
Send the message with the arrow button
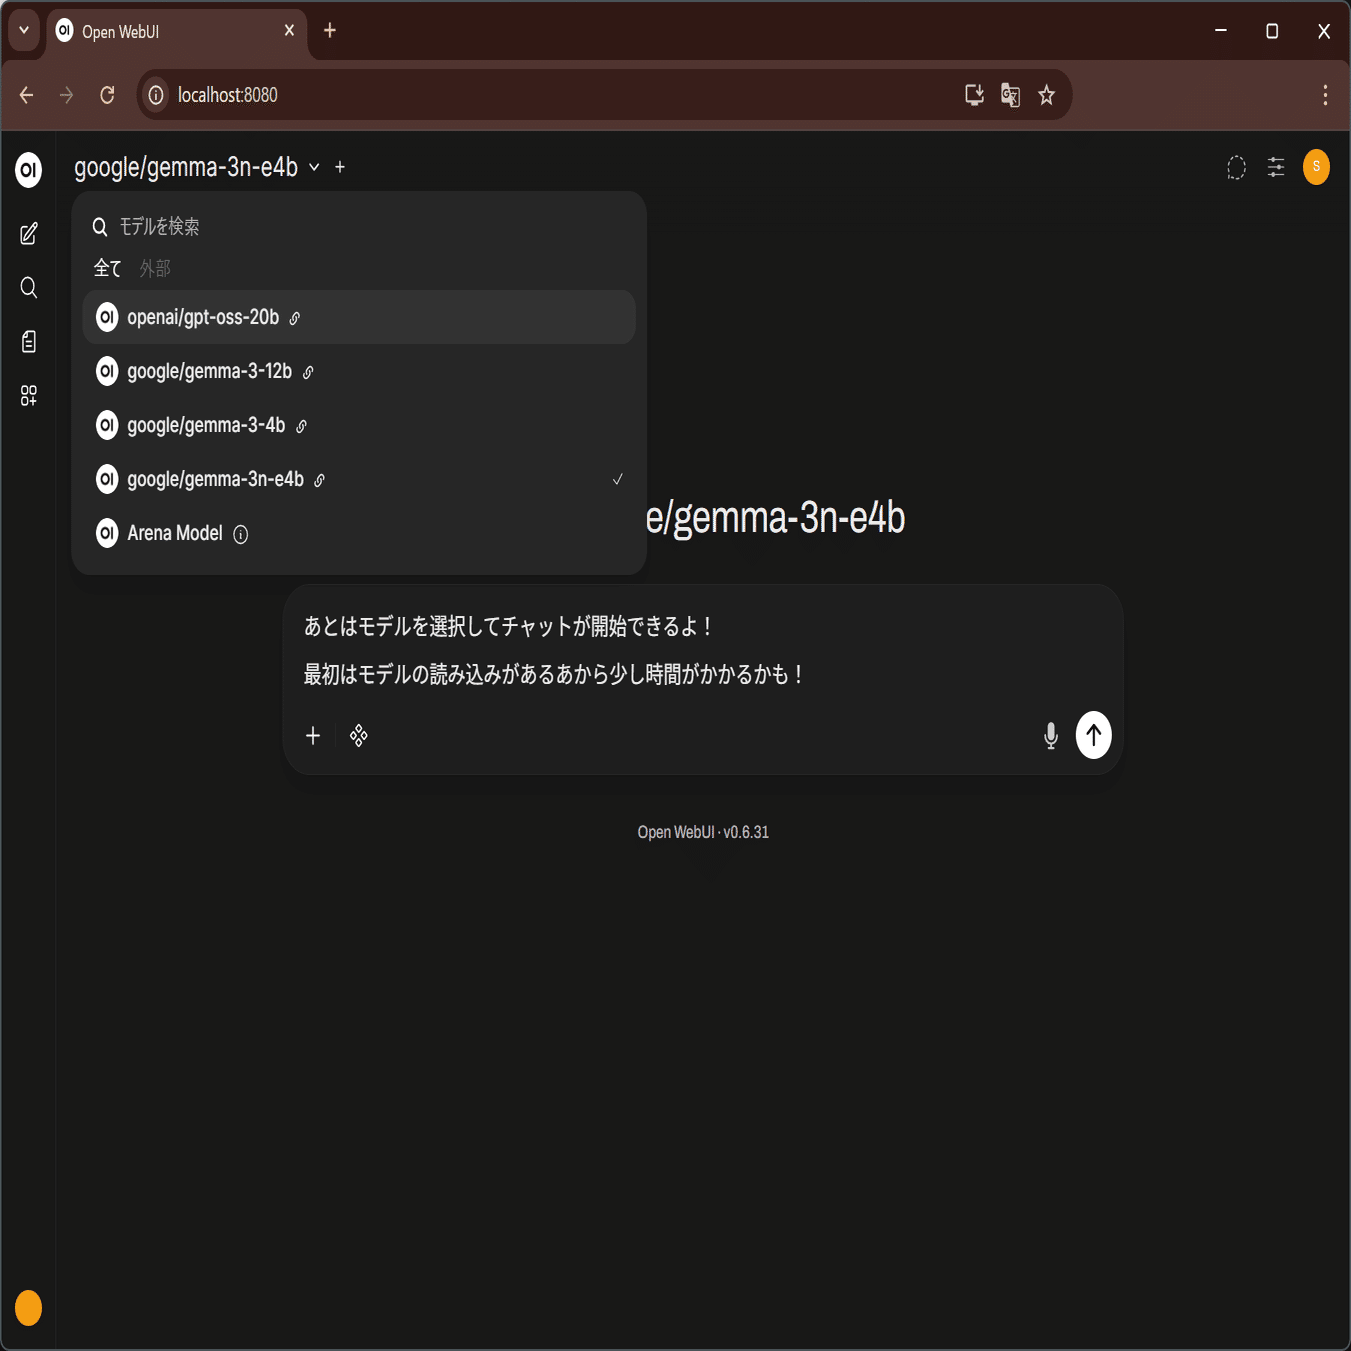tap(1094, 735)
